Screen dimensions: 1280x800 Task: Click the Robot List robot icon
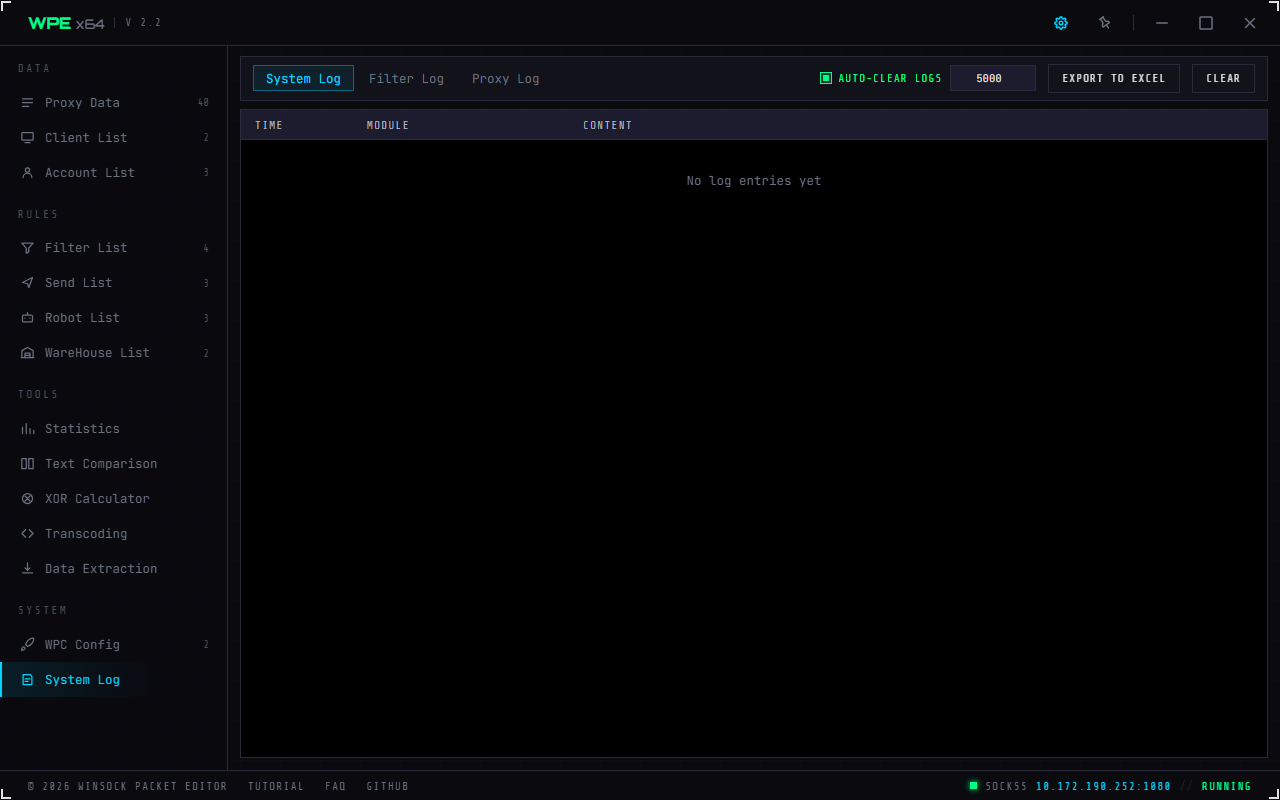point(27,318)
